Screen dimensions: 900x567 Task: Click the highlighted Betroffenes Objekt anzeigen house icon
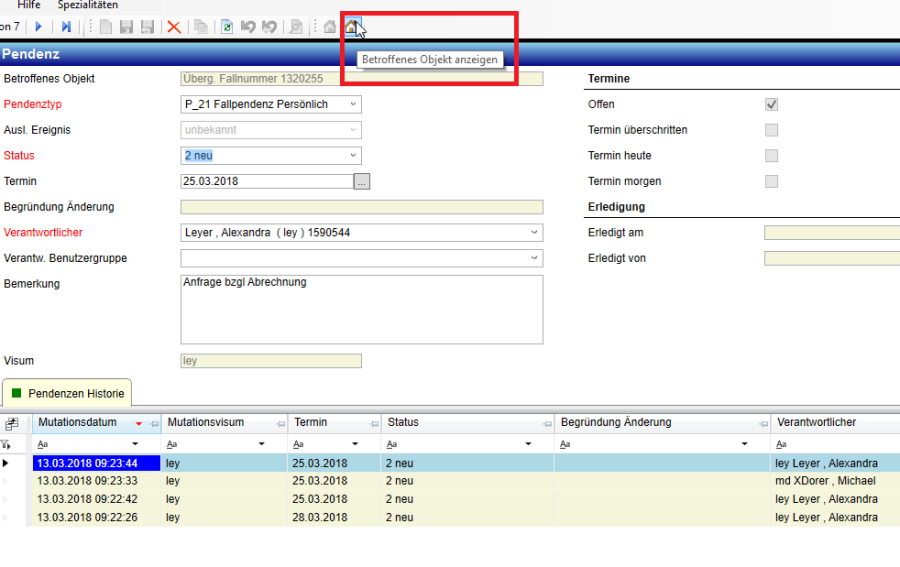coord(352,26)
